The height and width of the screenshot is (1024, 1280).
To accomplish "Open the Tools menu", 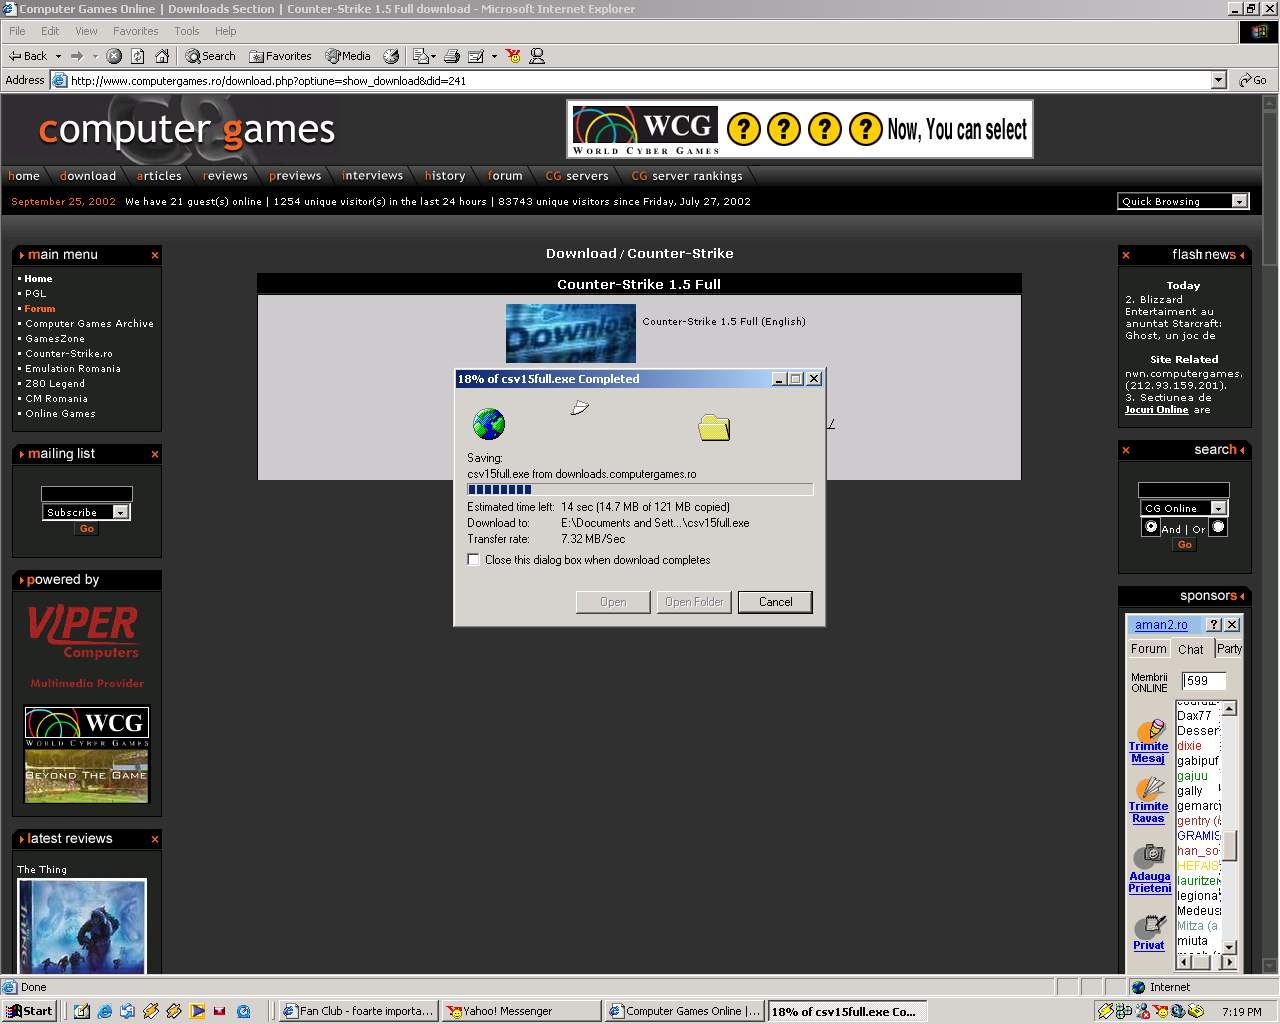I will [x=187, y=31].
